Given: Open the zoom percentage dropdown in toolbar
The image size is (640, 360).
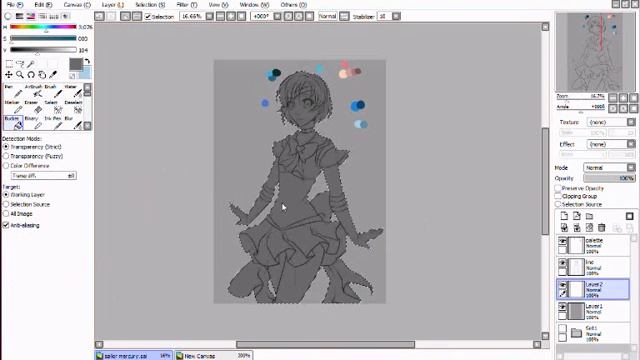Looking at the screenshot, I should (209, 16).
